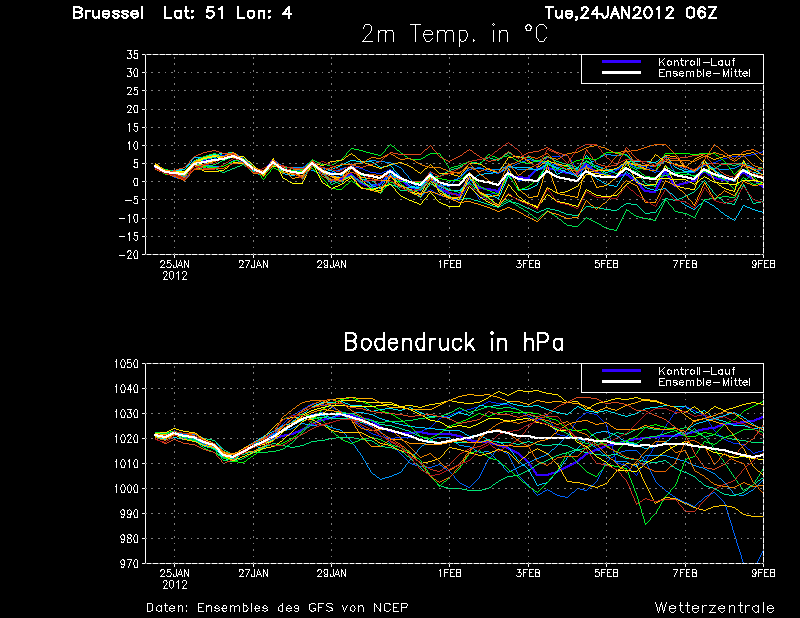Click 'Ensemble-Mittel' in the pressure chart legend
Image resolution: width=800 pixels, height=618 pixels.
[x=704, y=383]
